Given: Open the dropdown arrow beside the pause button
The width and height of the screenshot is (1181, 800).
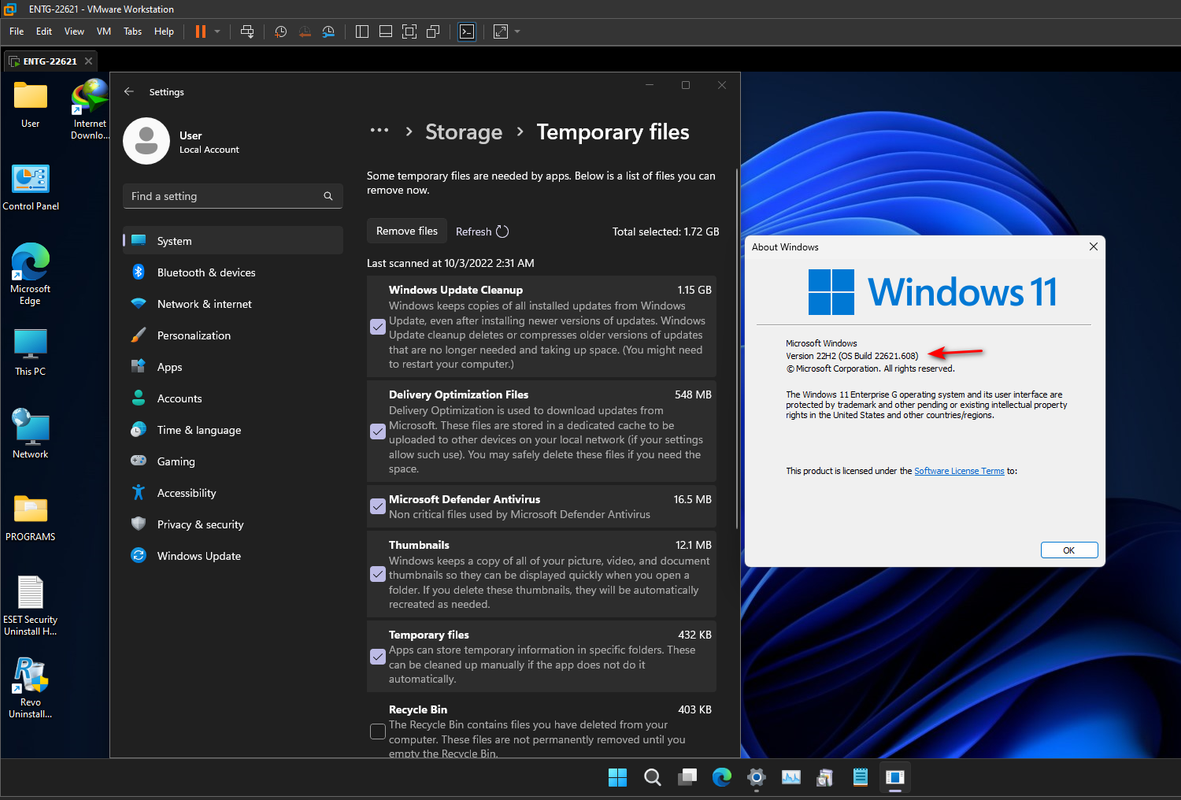Looking at the screenshot, I should 217,32.
